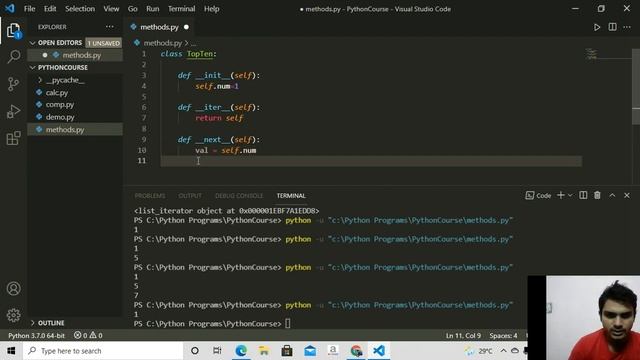Open the Extensions view
This screenshot has width=640, height=360.
[13, 138]
